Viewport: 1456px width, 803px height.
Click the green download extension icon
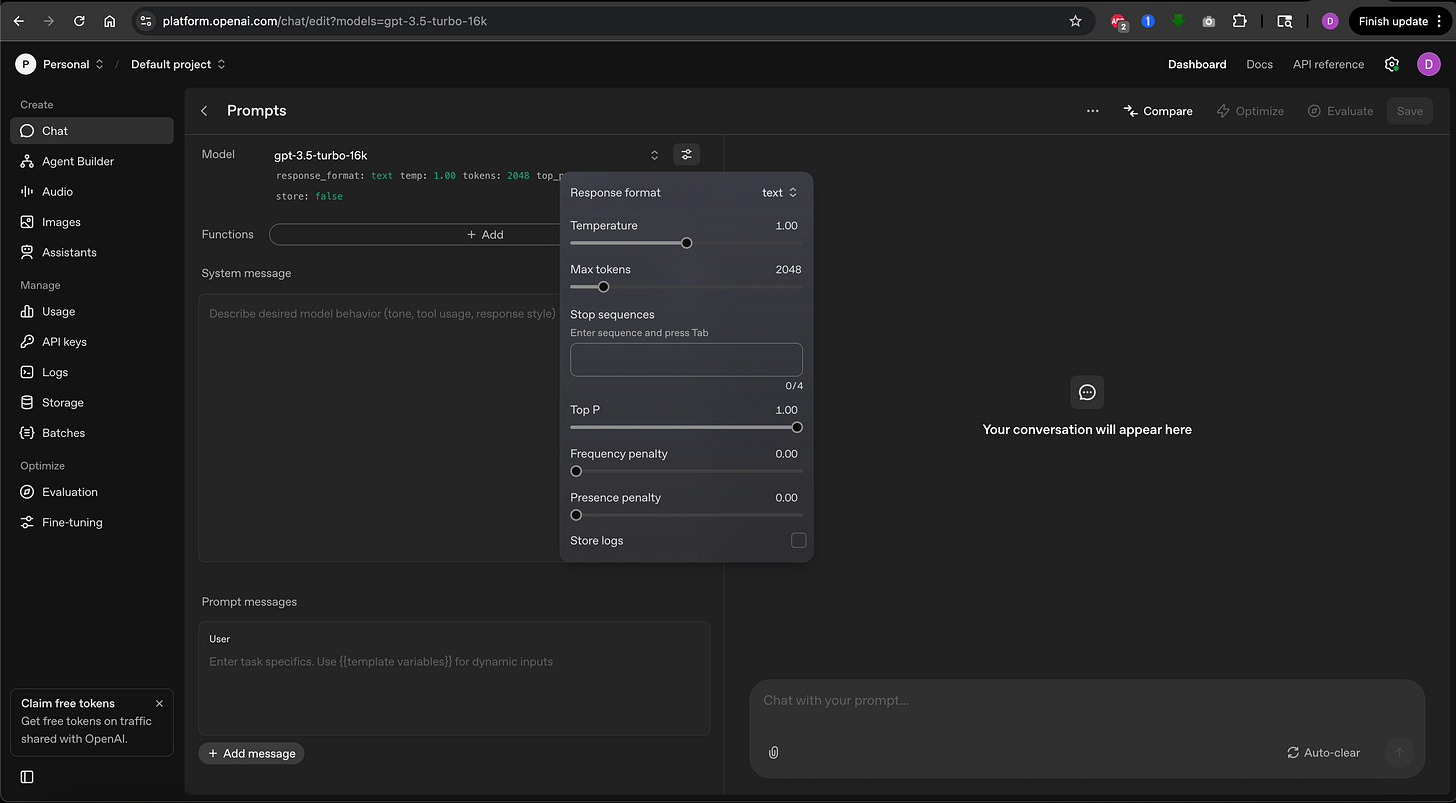(1178, 21)
